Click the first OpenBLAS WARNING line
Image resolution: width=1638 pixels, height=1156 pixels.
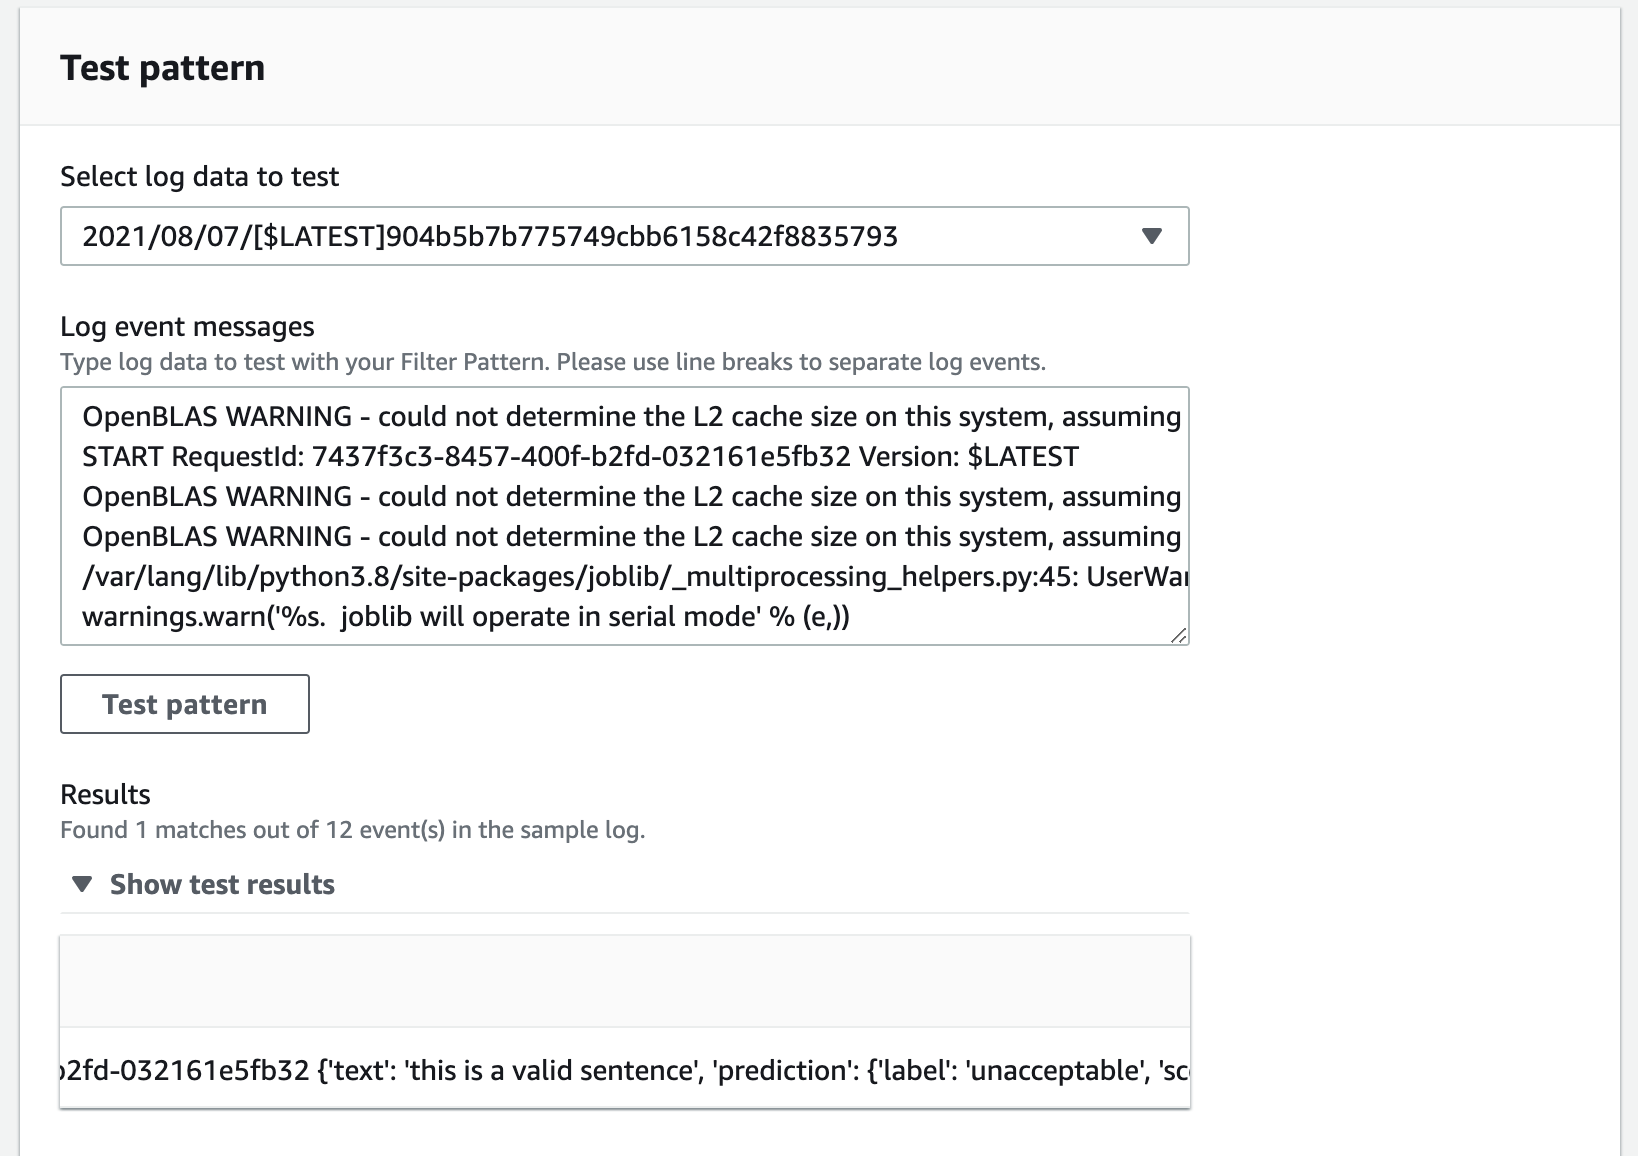tap(630, 417)
